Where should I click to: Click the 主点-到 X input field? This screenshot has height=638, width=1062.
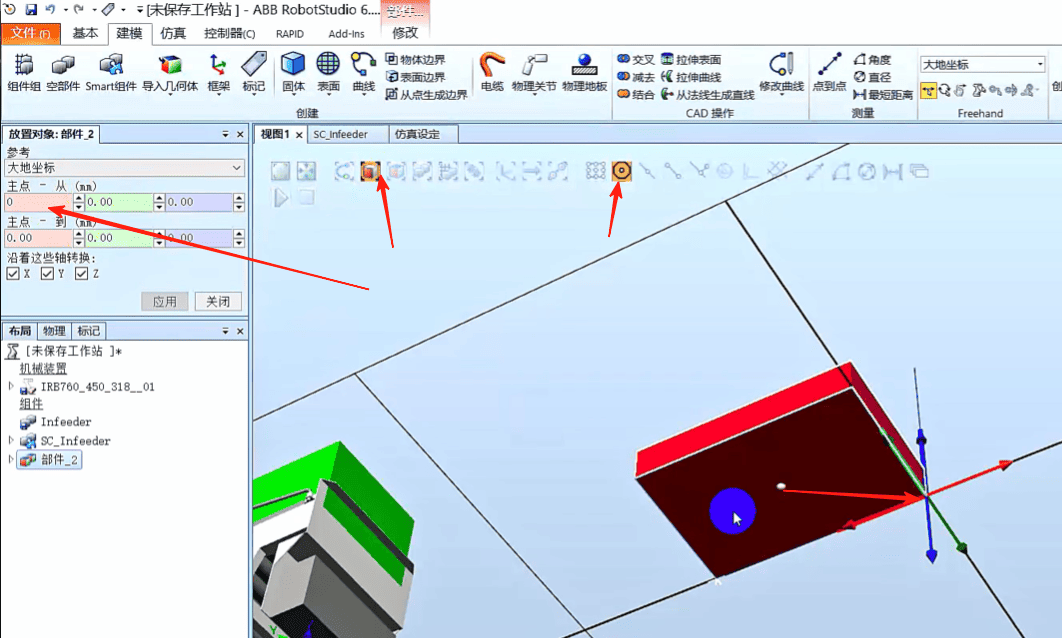pos(39,238)
